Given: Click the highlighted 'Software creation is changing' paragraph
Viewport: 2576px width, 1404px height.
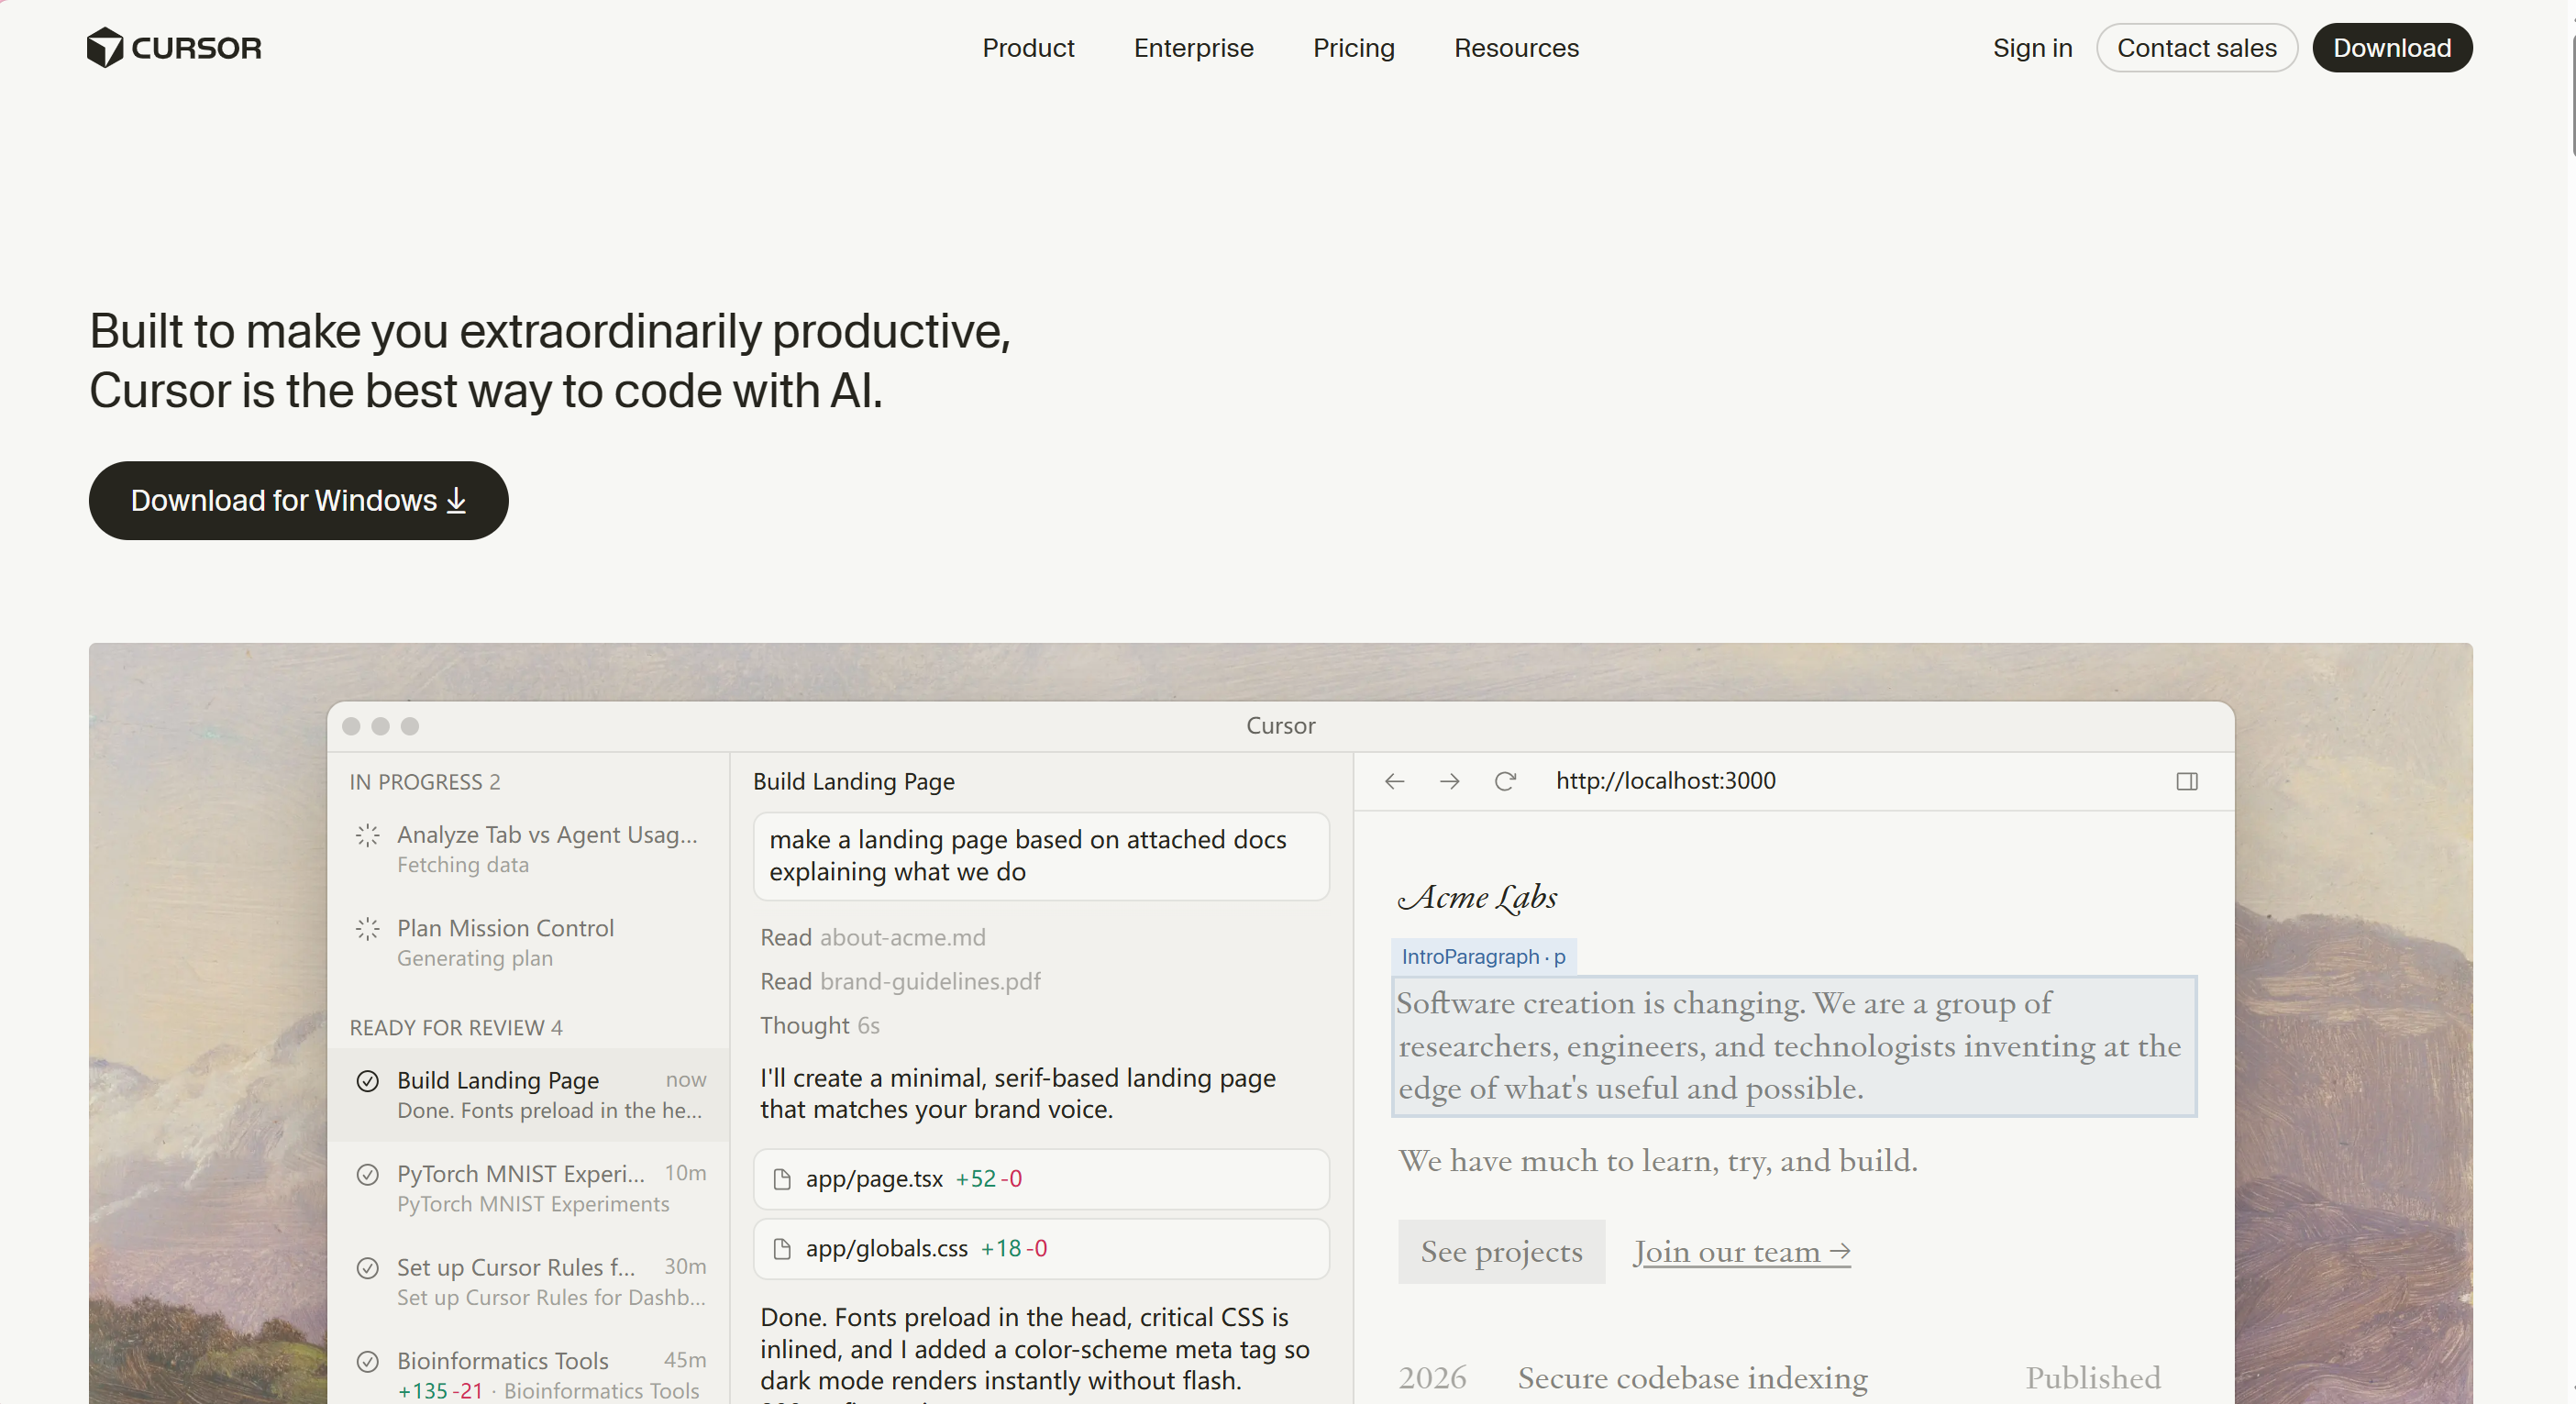Looking at the screenshot, I should tap(1793, 1045).
